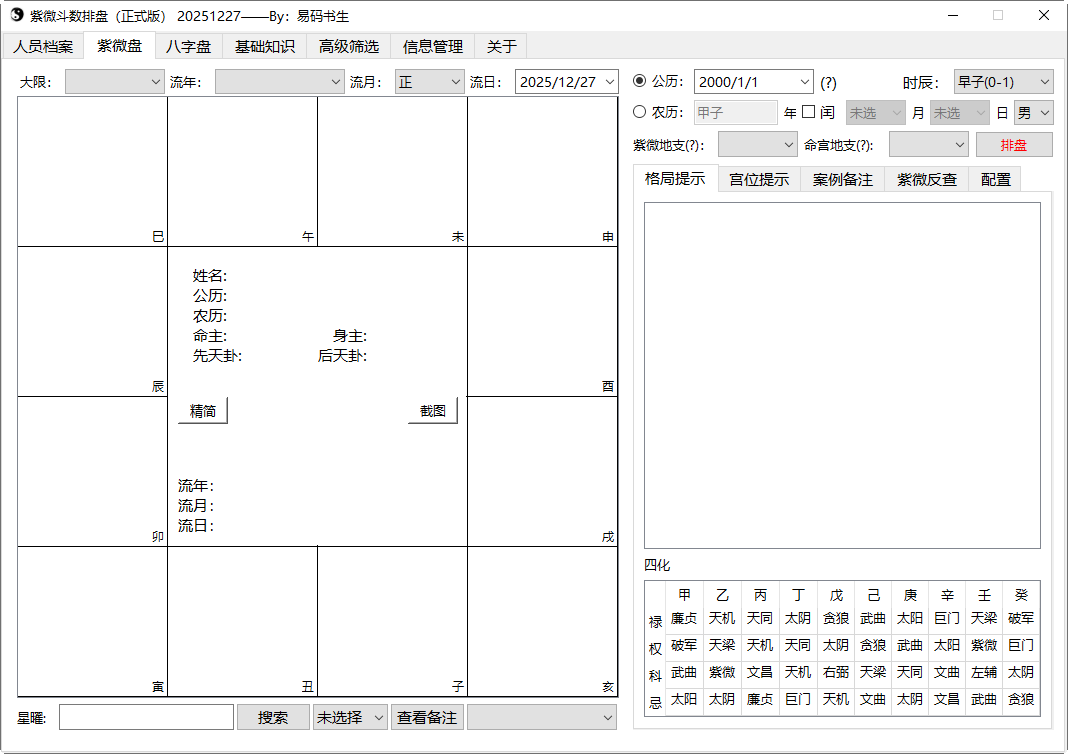Switch to the 八字盘 tab
The image size is (1068, 754).
click(x=189, y=45)
